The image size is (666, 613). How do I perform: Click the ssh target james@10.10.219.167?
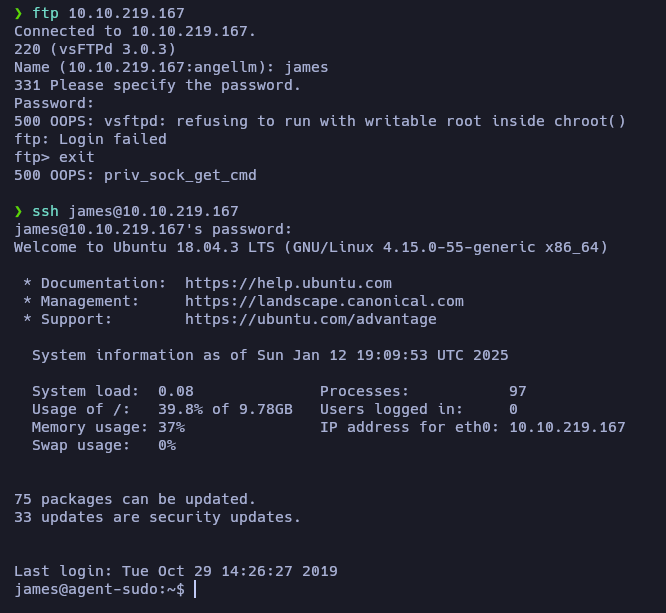[x=153, y=211]
